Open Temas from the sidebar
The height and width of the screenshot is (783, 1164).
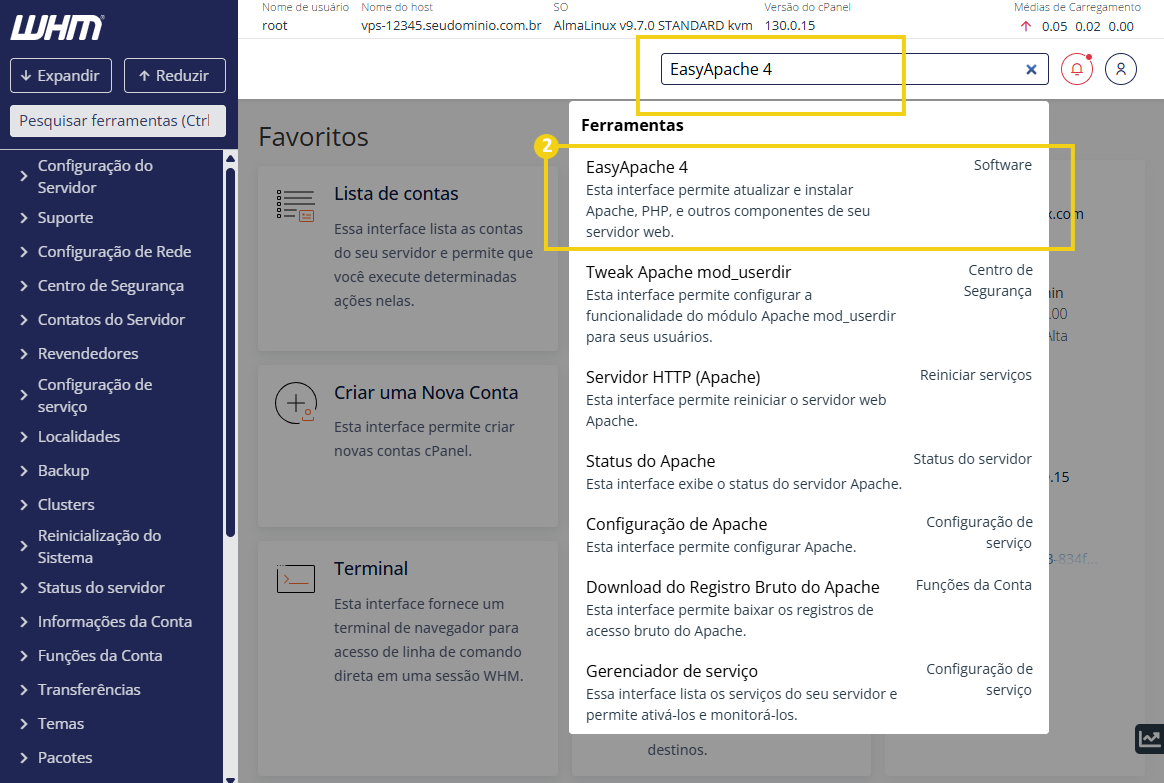60,723
